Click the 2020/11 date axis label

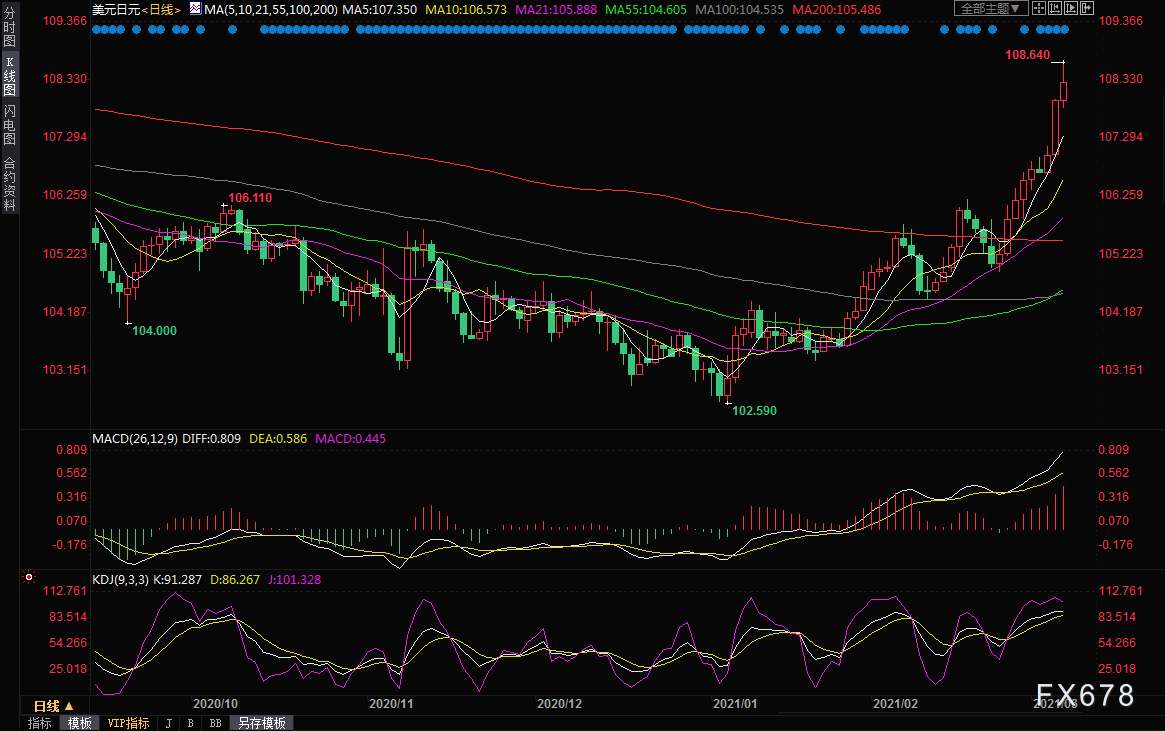point(392,704)
